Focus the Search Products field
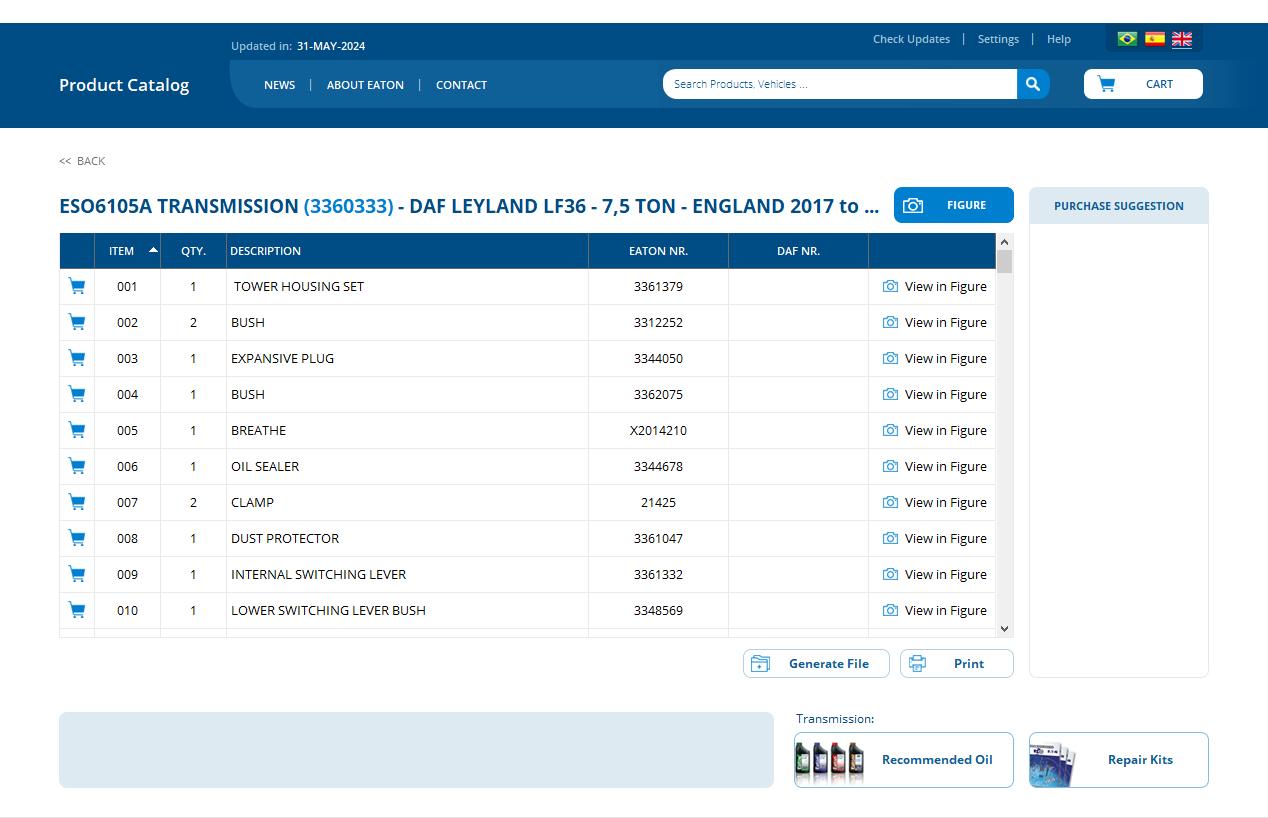Screen dimensions: 1268x818 (x=840, y=84)
